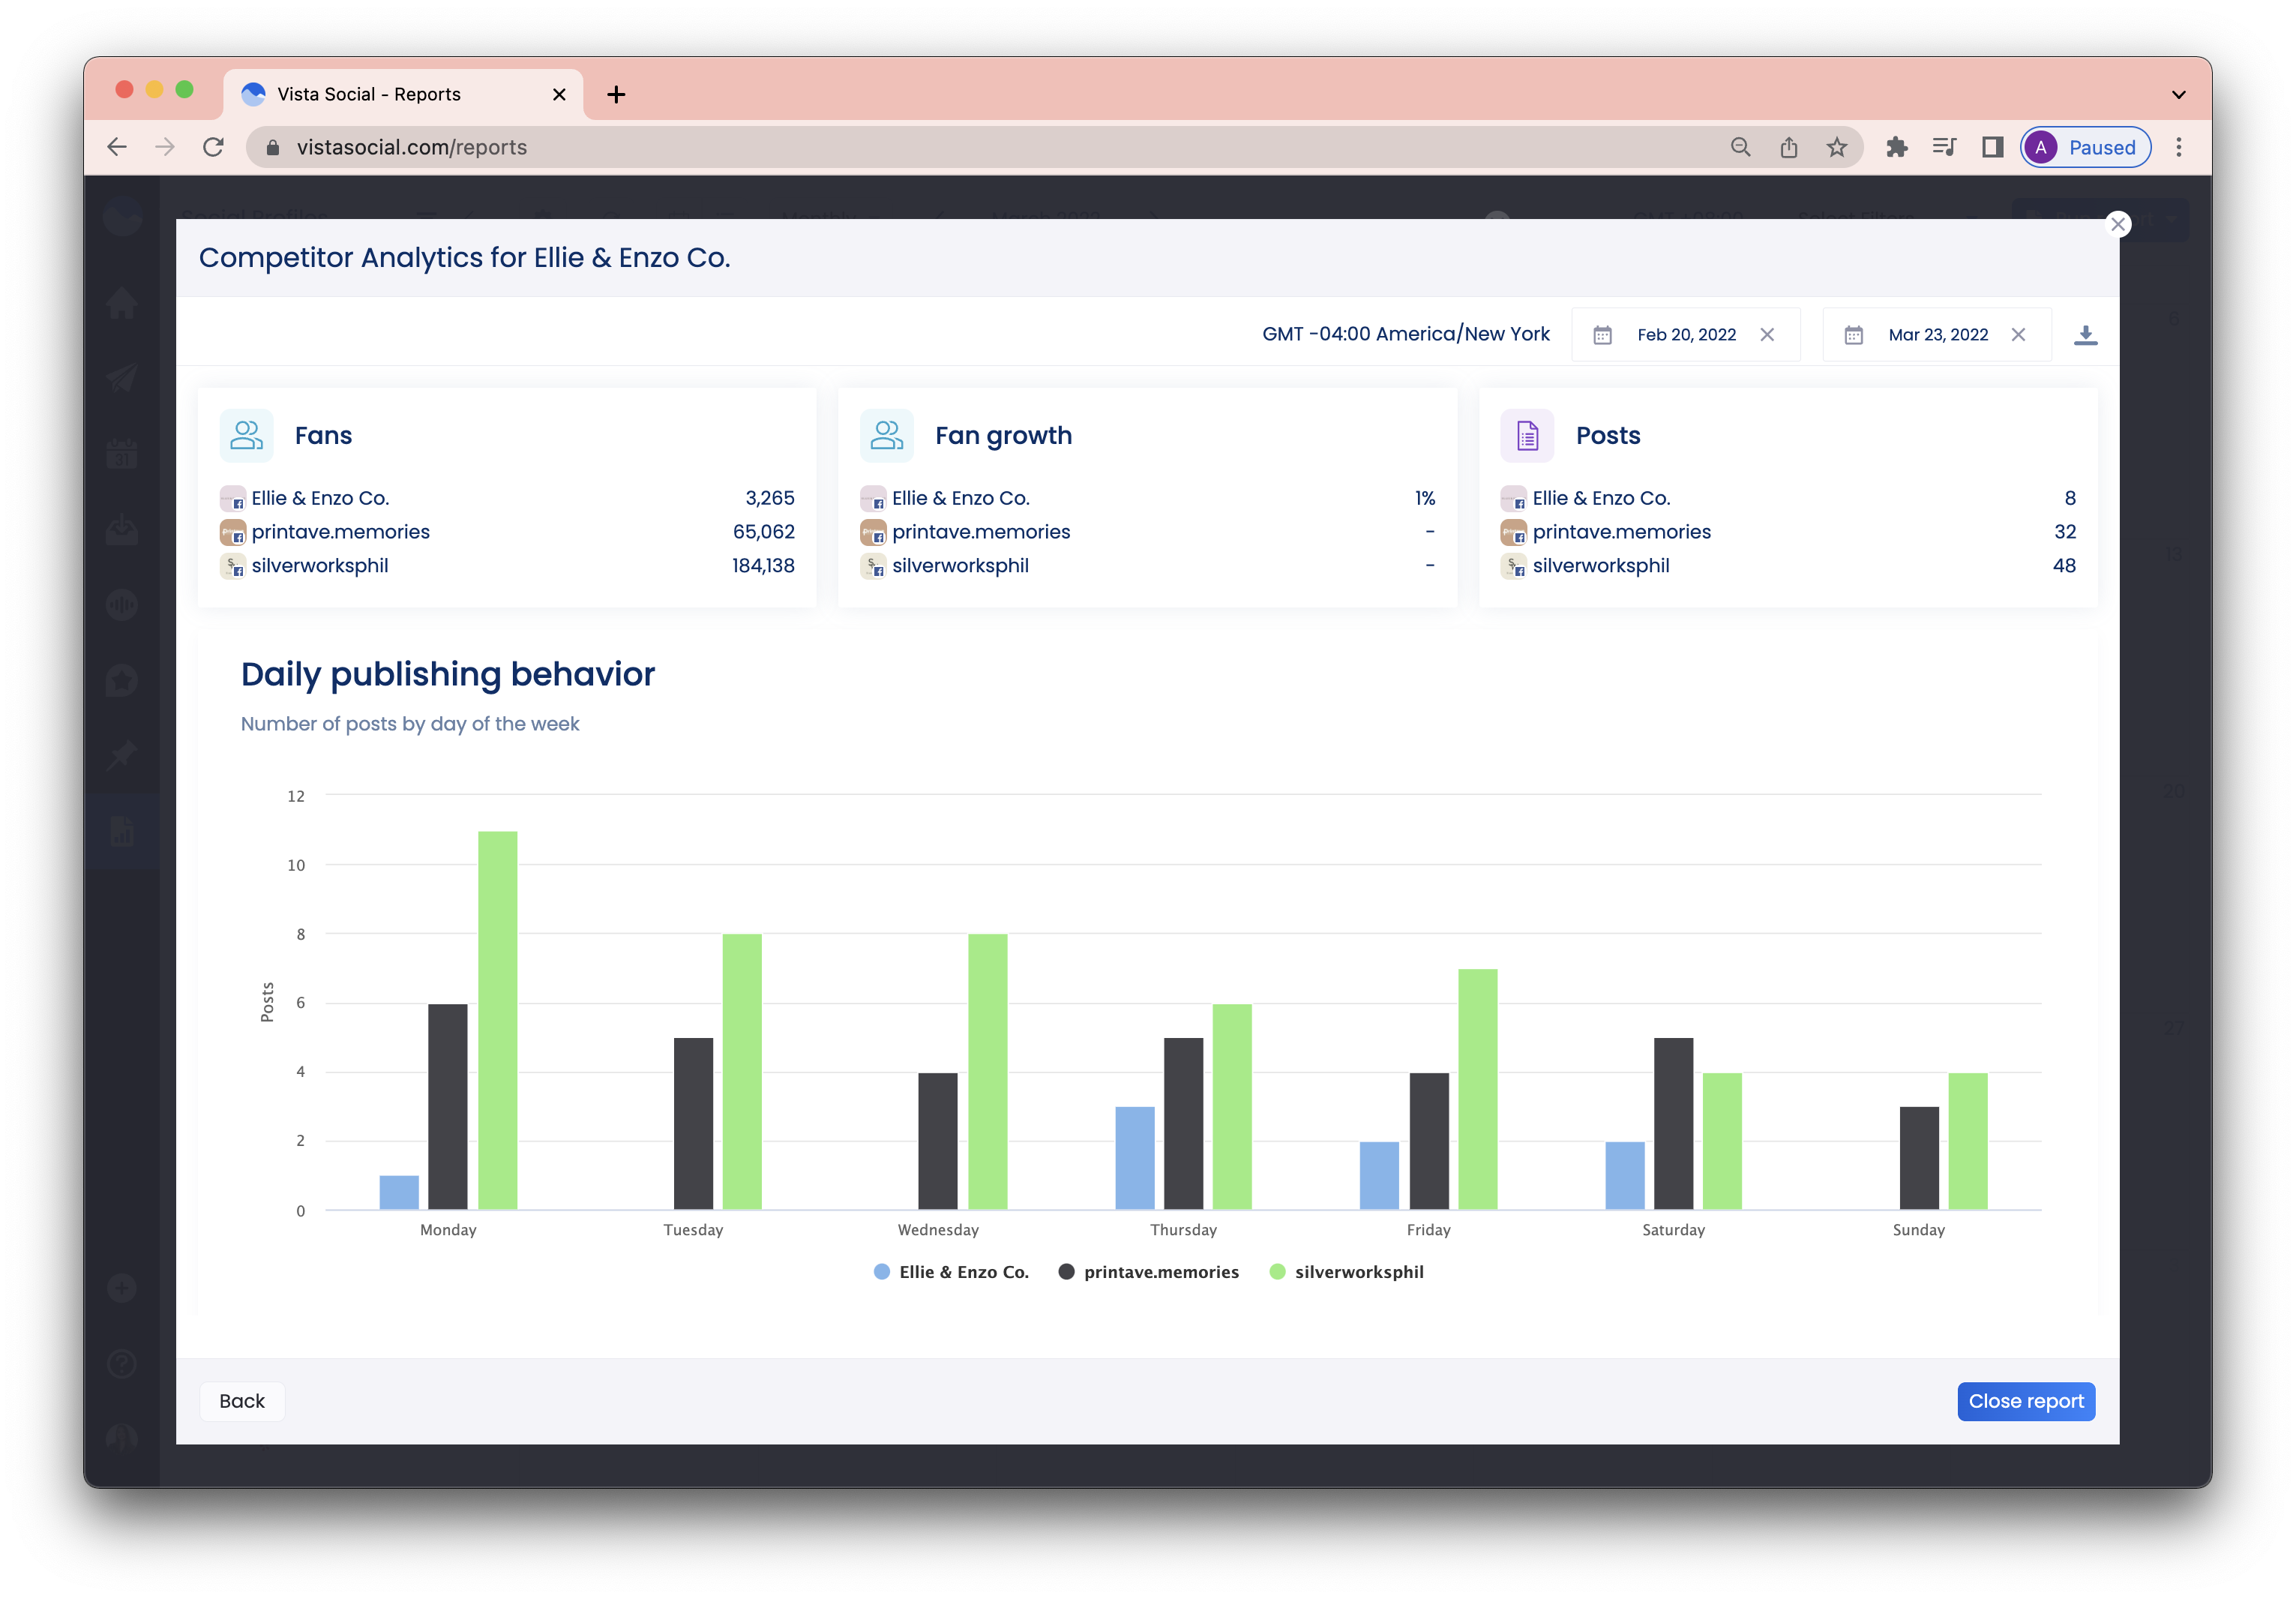Image resolution: width=2296 pixels, height=1599 pixels.
Task: Click the printave.memories Saturday dark bar
Action: tap(1673, 1124)
